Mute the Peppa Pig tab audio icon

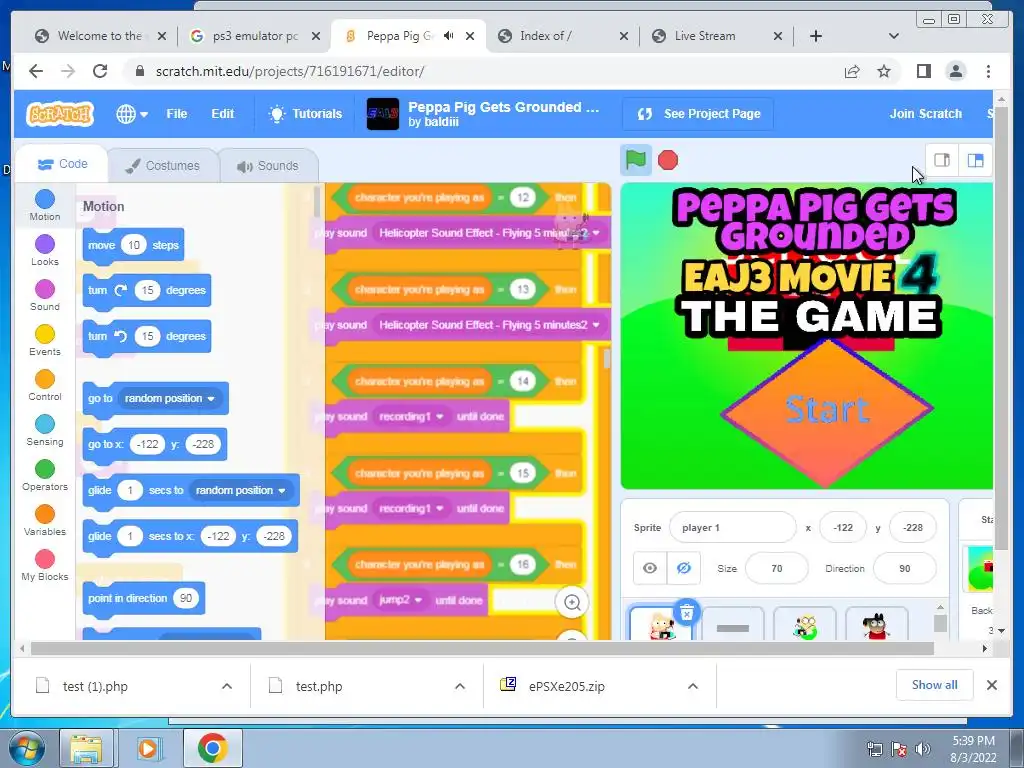[449, 36]
